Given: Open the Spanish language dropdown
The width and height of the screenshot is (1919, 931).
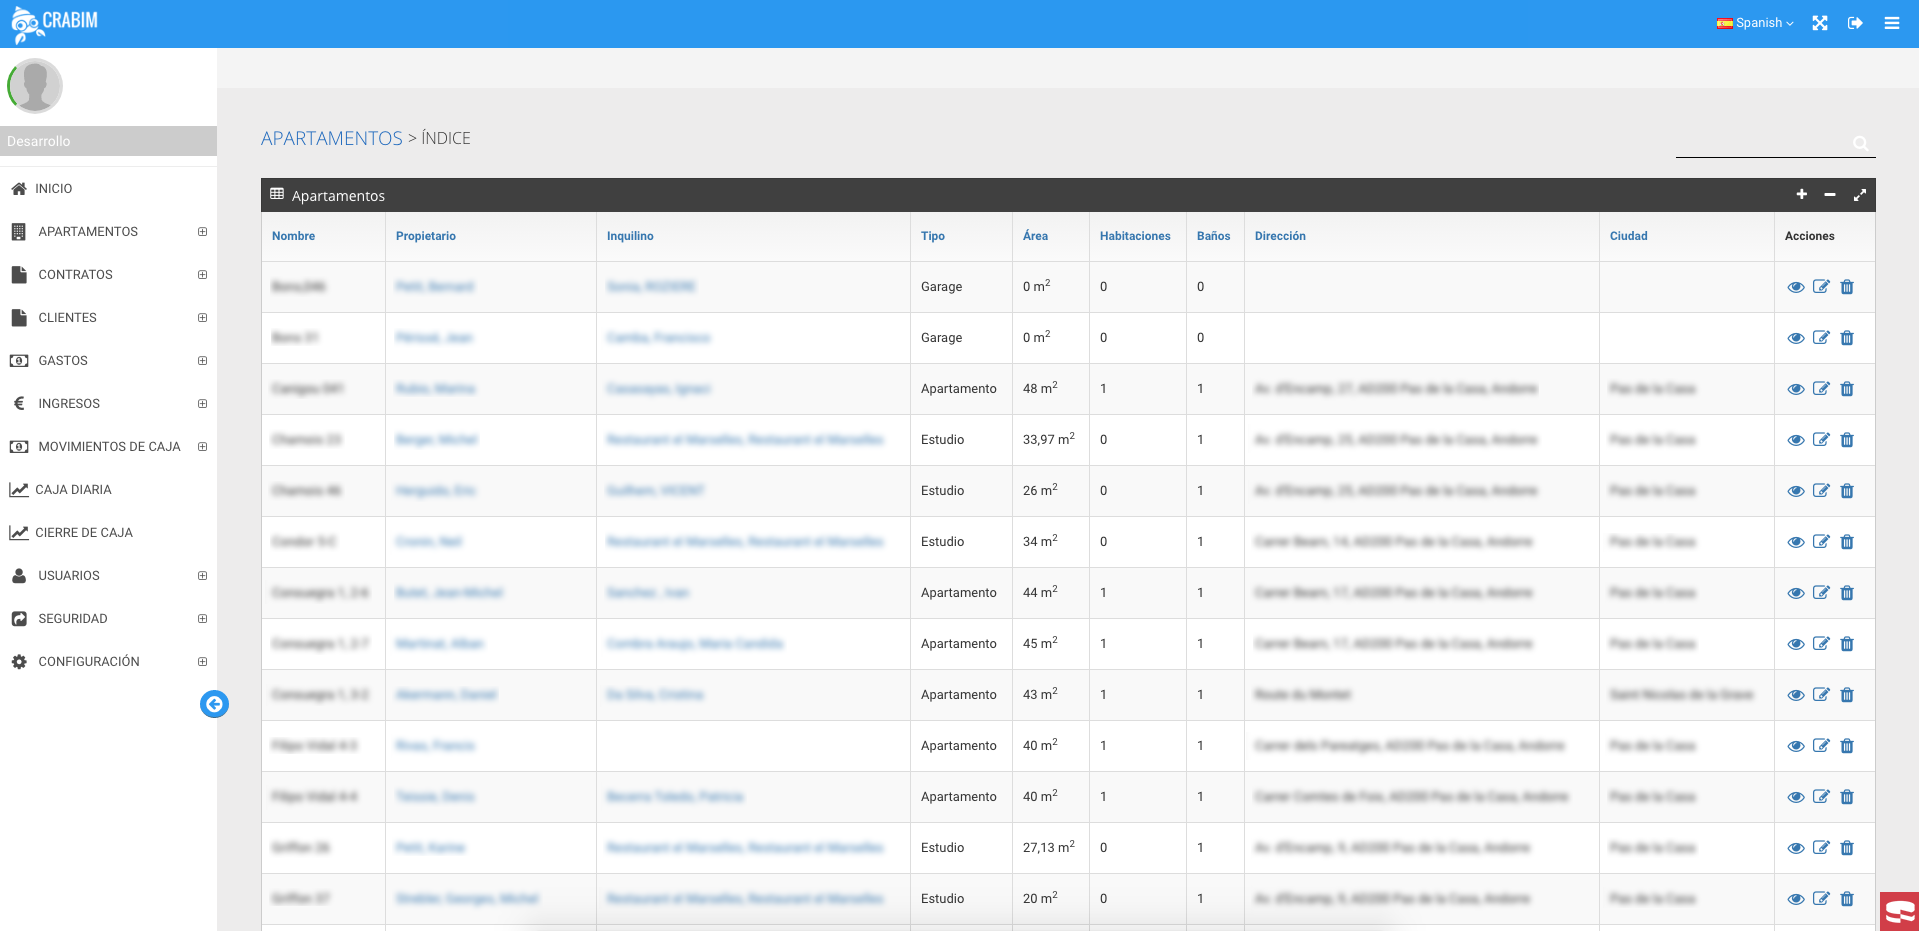Looking at the screenshot, I should click(x=1756, y=23).
